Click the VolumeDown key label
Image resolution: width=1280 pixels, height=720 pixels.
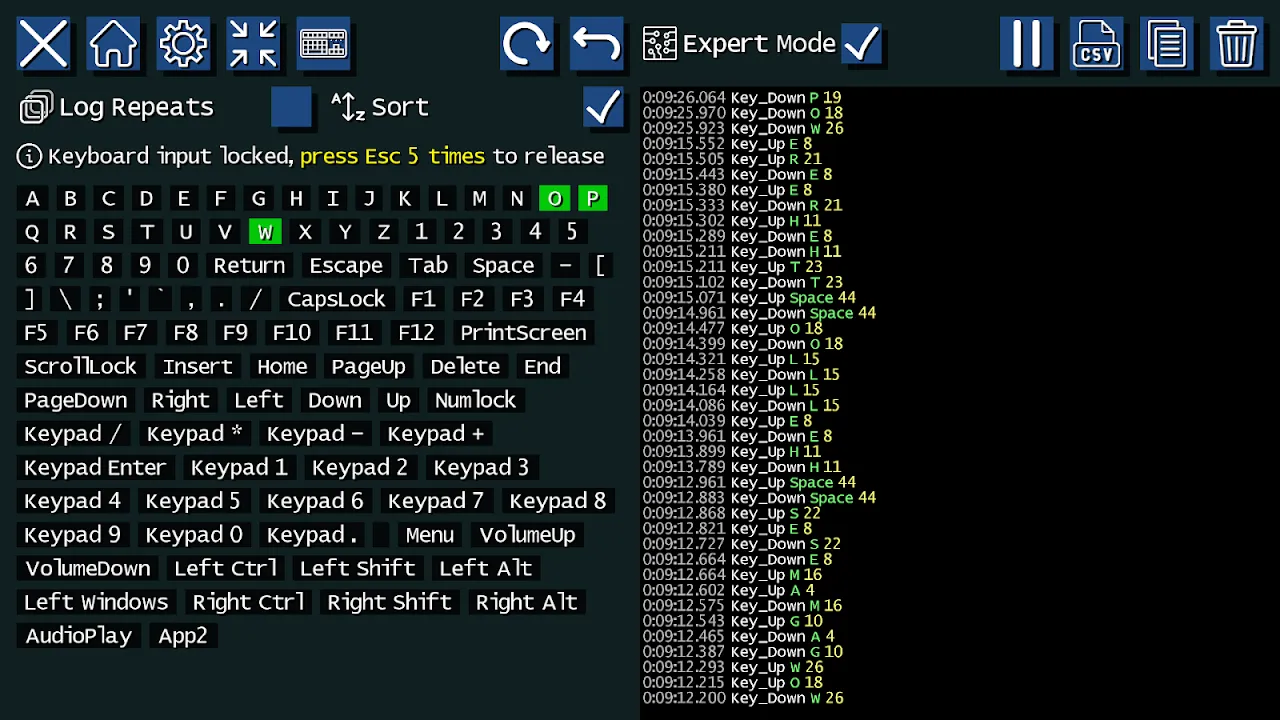(x=88, y=568)
